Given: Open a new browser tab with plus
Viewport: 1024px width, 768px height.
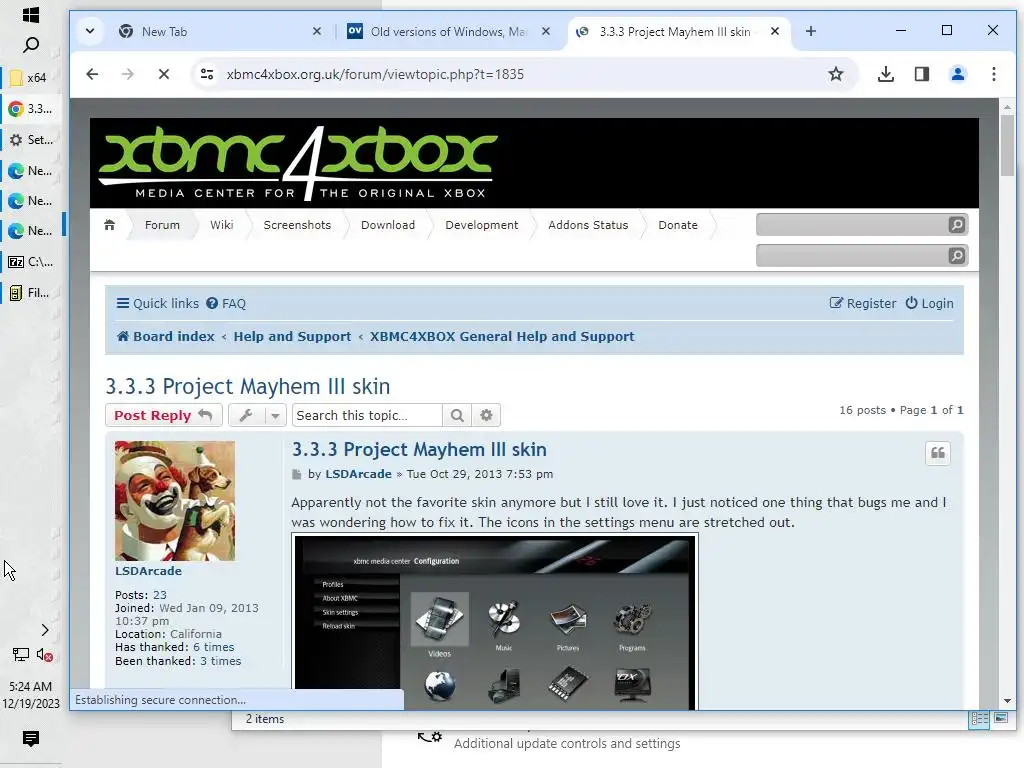Looking at the screenshot, I should [x=810, y=31].
